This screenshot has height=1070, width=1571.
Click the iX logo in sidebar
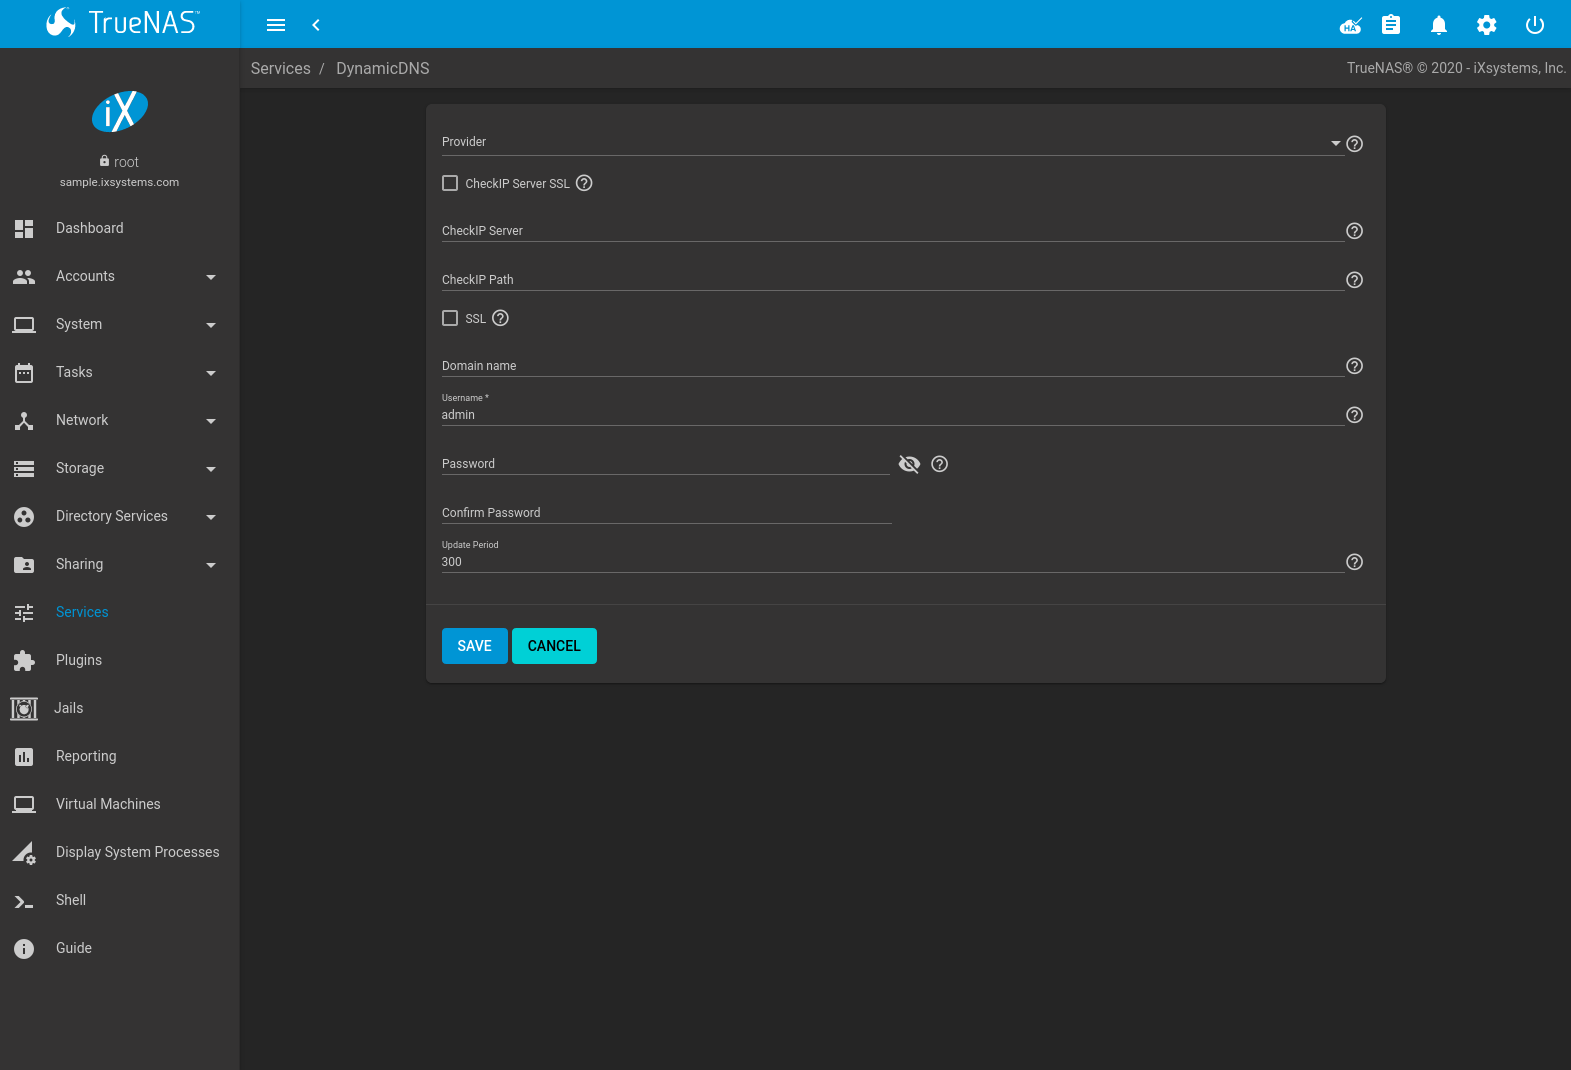tap(120, 111)
